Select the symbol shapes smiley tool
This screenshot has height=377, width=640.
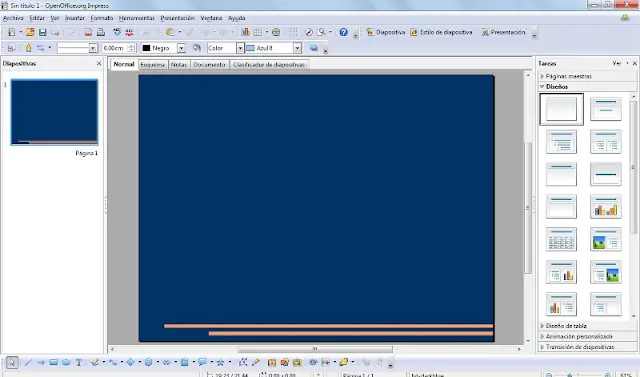coord(149,362)
